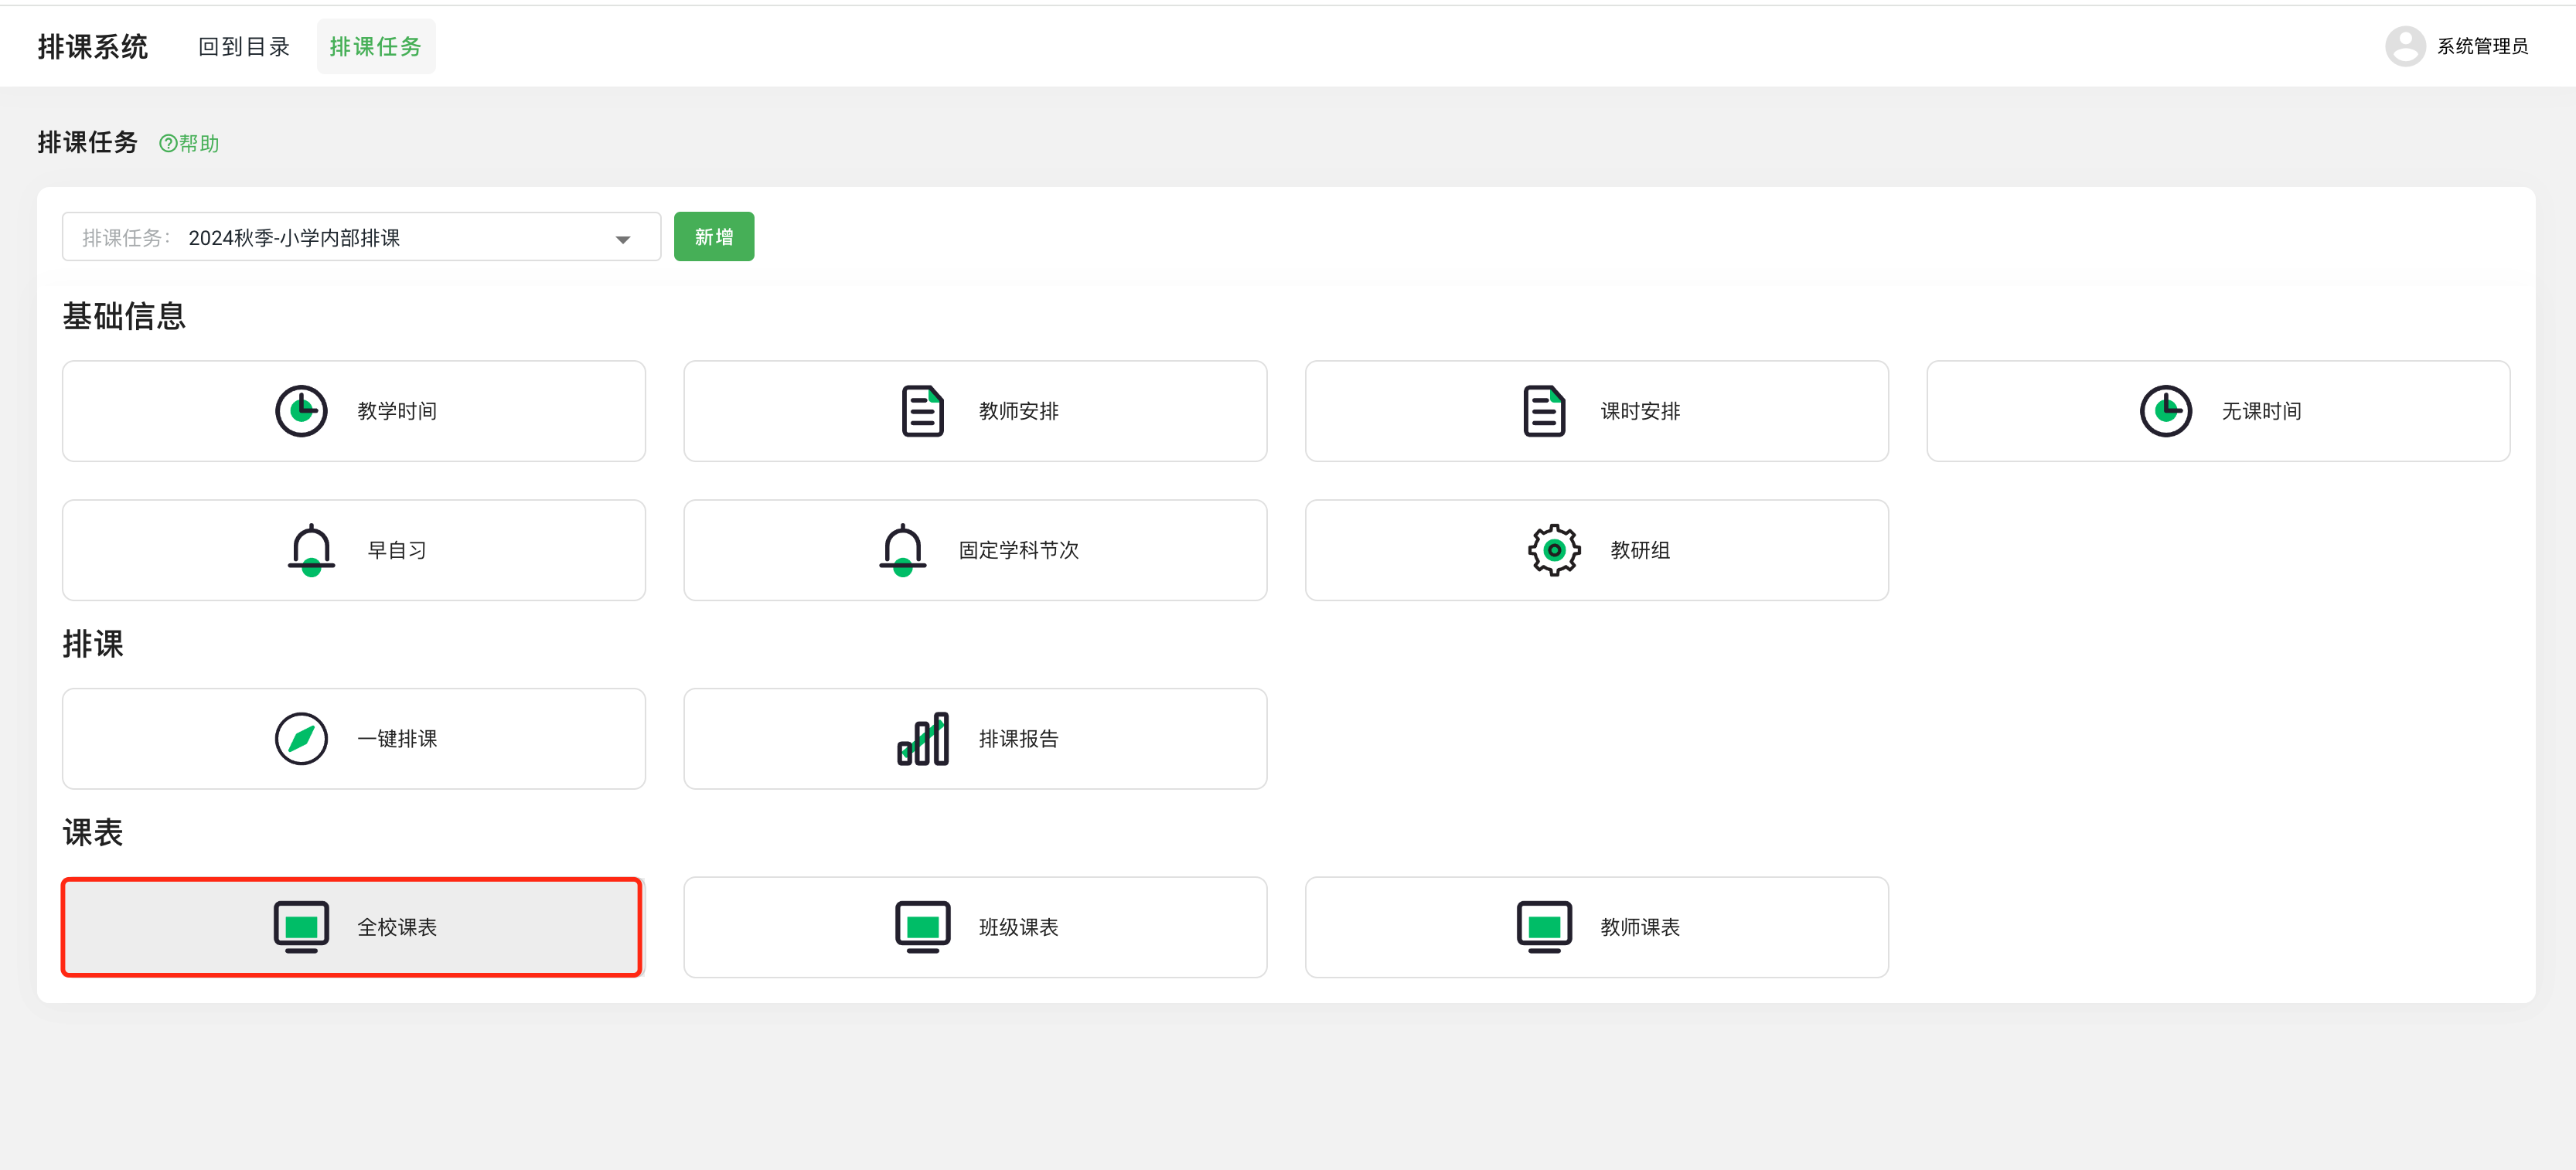The height and width of the screenshot is (1170, 2576).
Task: Click the 排课系统 title logo
Action: click(92, 46)
